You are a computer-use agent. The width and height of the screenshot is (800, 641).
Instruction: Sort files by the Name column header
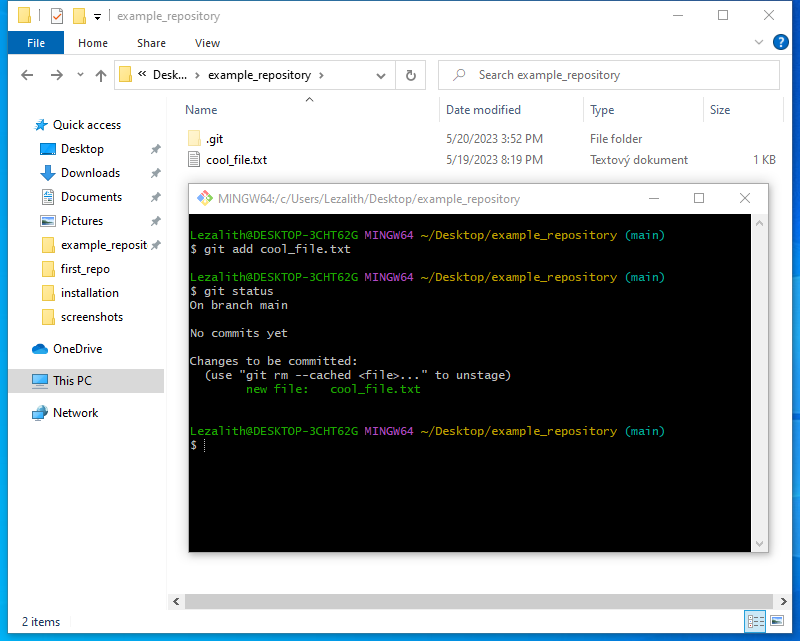[201, 110]
